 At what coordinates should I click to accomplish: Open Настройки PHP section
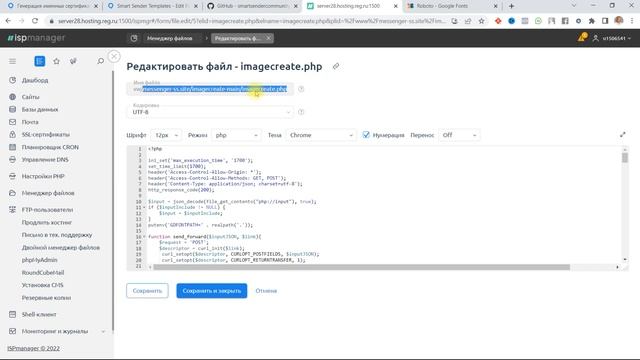[x=43, y=176]
